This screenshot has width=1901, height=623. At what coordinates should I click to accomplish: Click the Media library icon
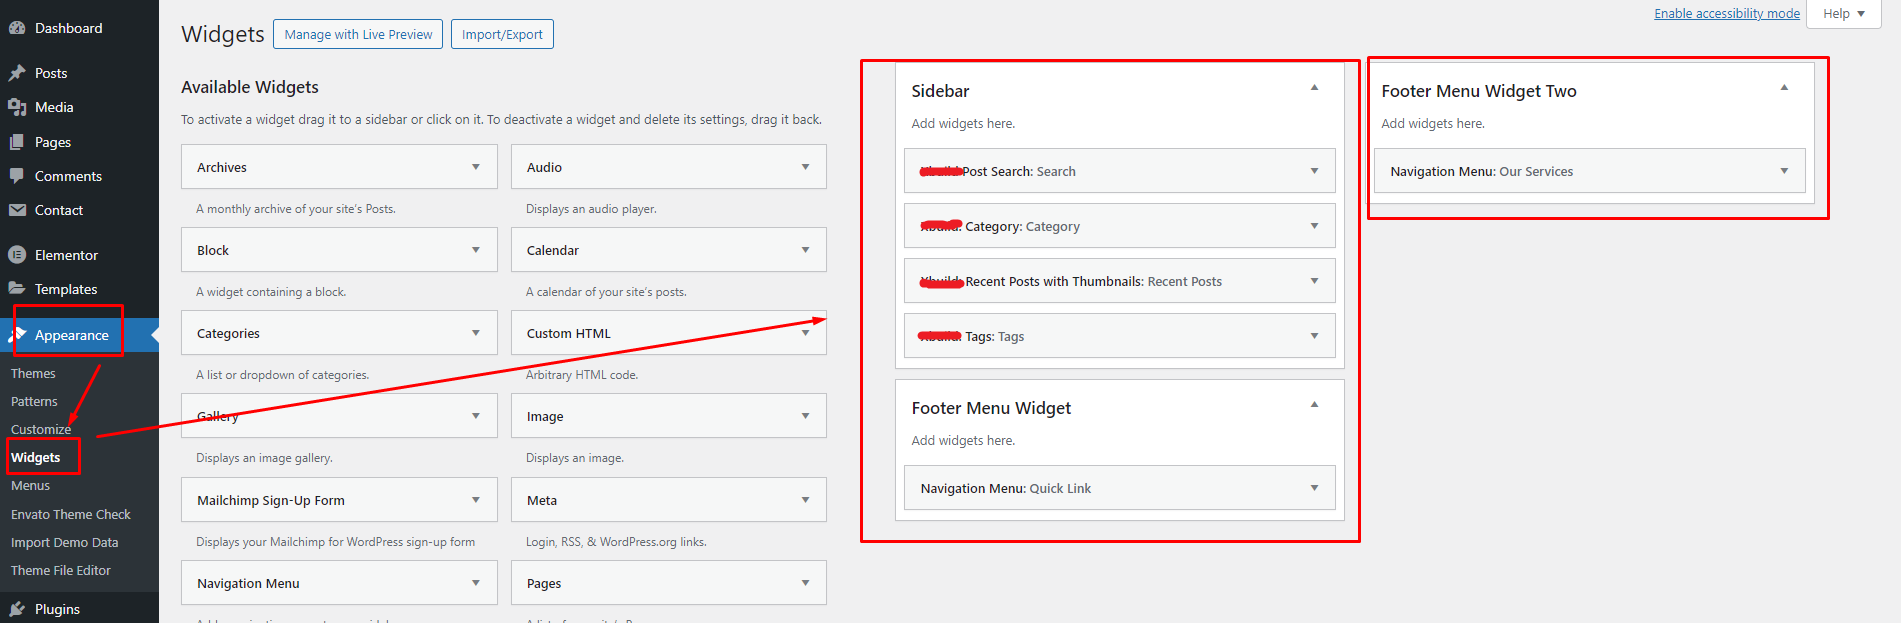tap(17, 107)
